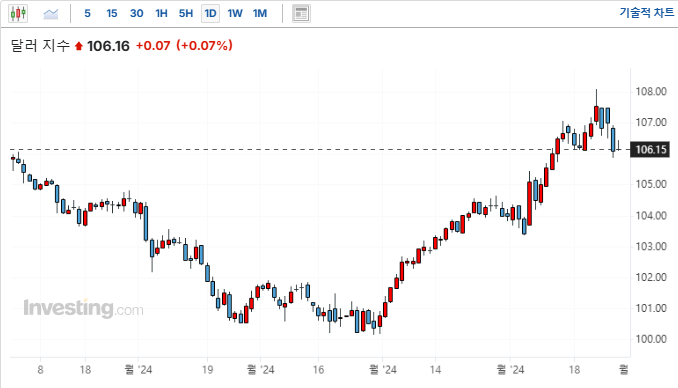Click the 104.00 axis label

(651, 215)
